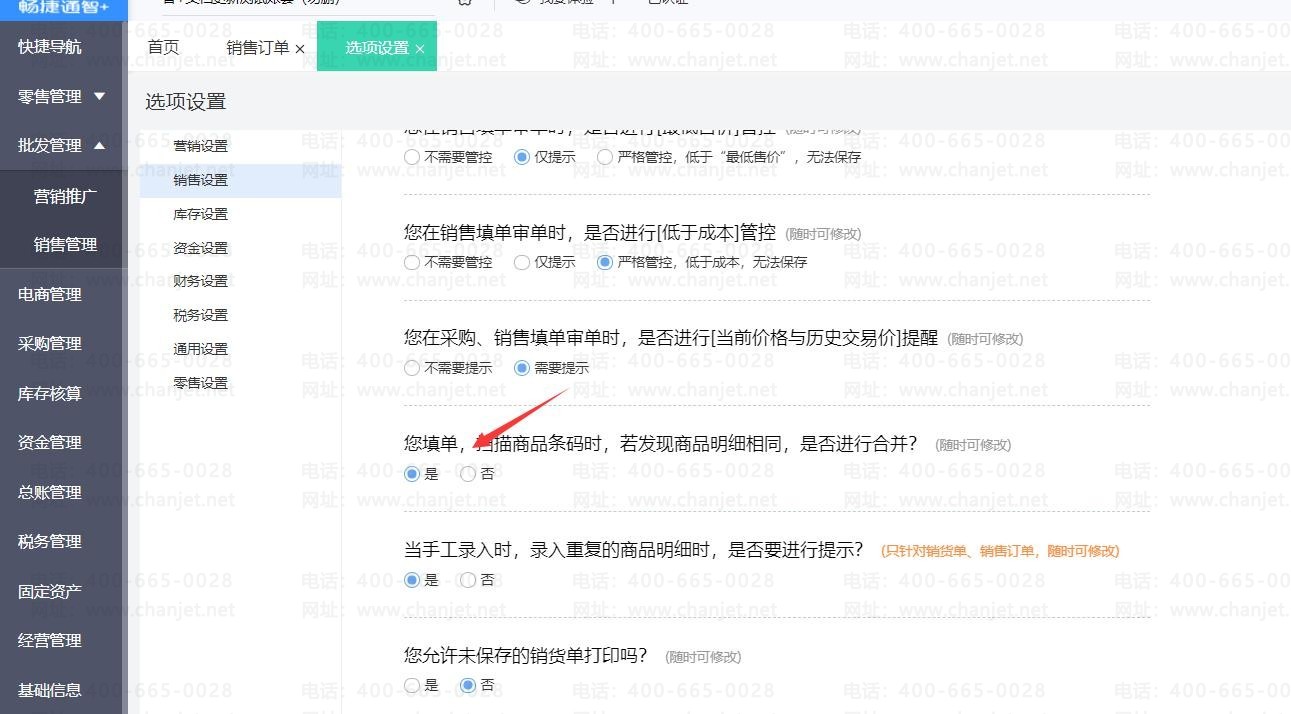Open 采购管理 in the left sidebar
1291x714 pixels.
point(50,343)
